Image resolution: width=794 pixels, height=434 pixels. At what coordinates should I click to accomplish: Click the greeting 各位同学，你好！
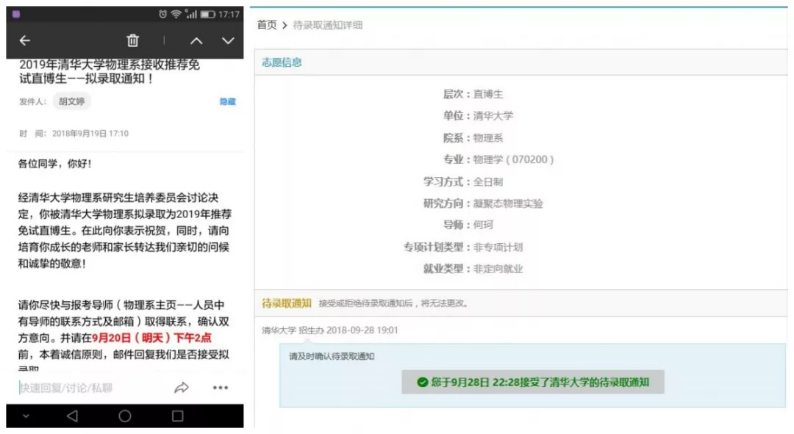point(55,164)
